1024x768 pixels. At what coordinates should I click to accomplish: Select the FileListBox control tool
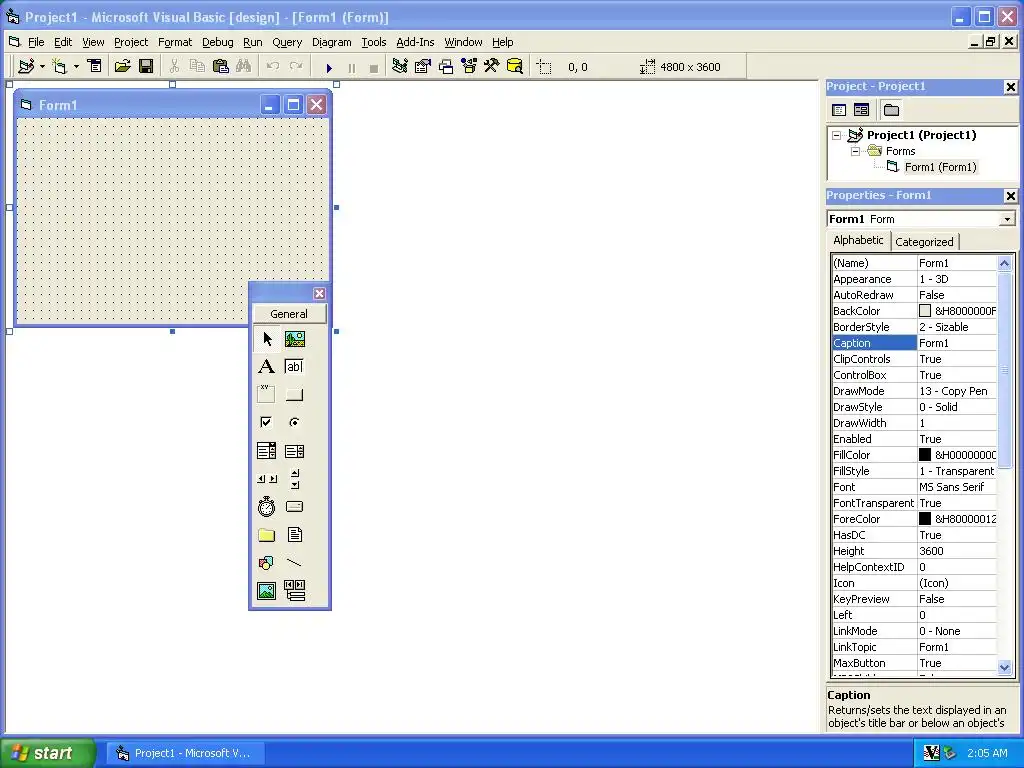coord(295,535)
